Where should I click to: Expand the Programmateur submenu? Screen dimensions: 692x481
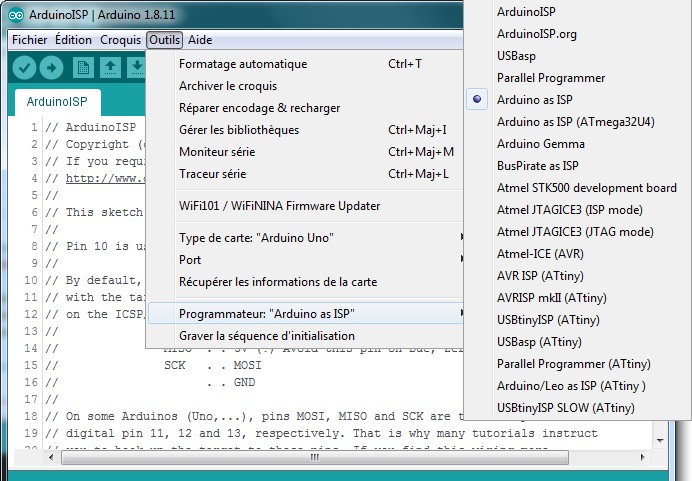click(305, 314)
